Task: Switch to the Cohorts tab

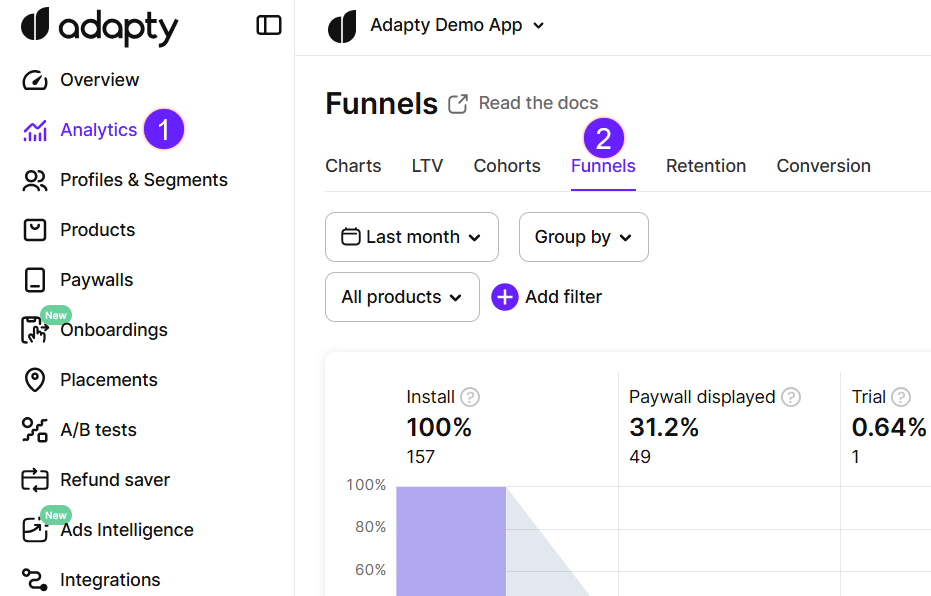Action: point(506,166)
